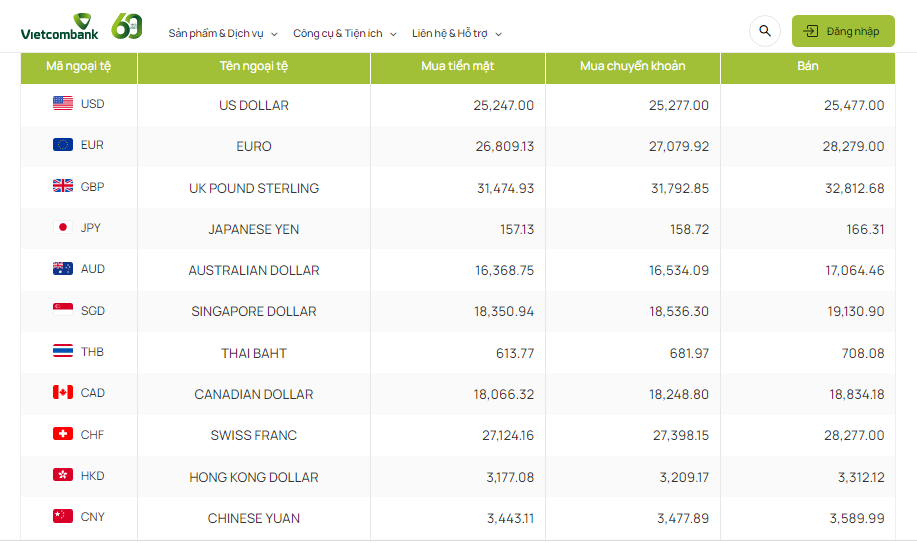The image size is (917, 543).
Task: Select the SINGAPORE DOLLAR currency name
Action: (254, 311)
